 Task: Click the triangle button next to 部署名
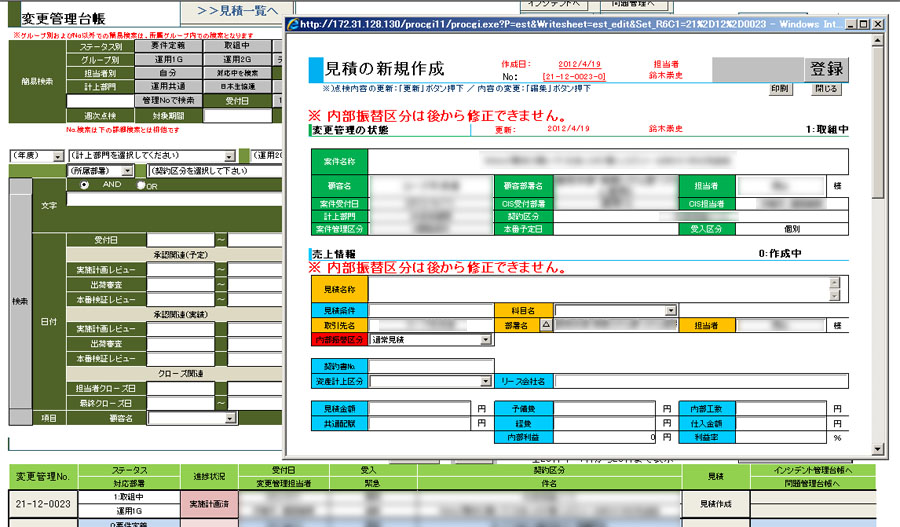[546, 325]
